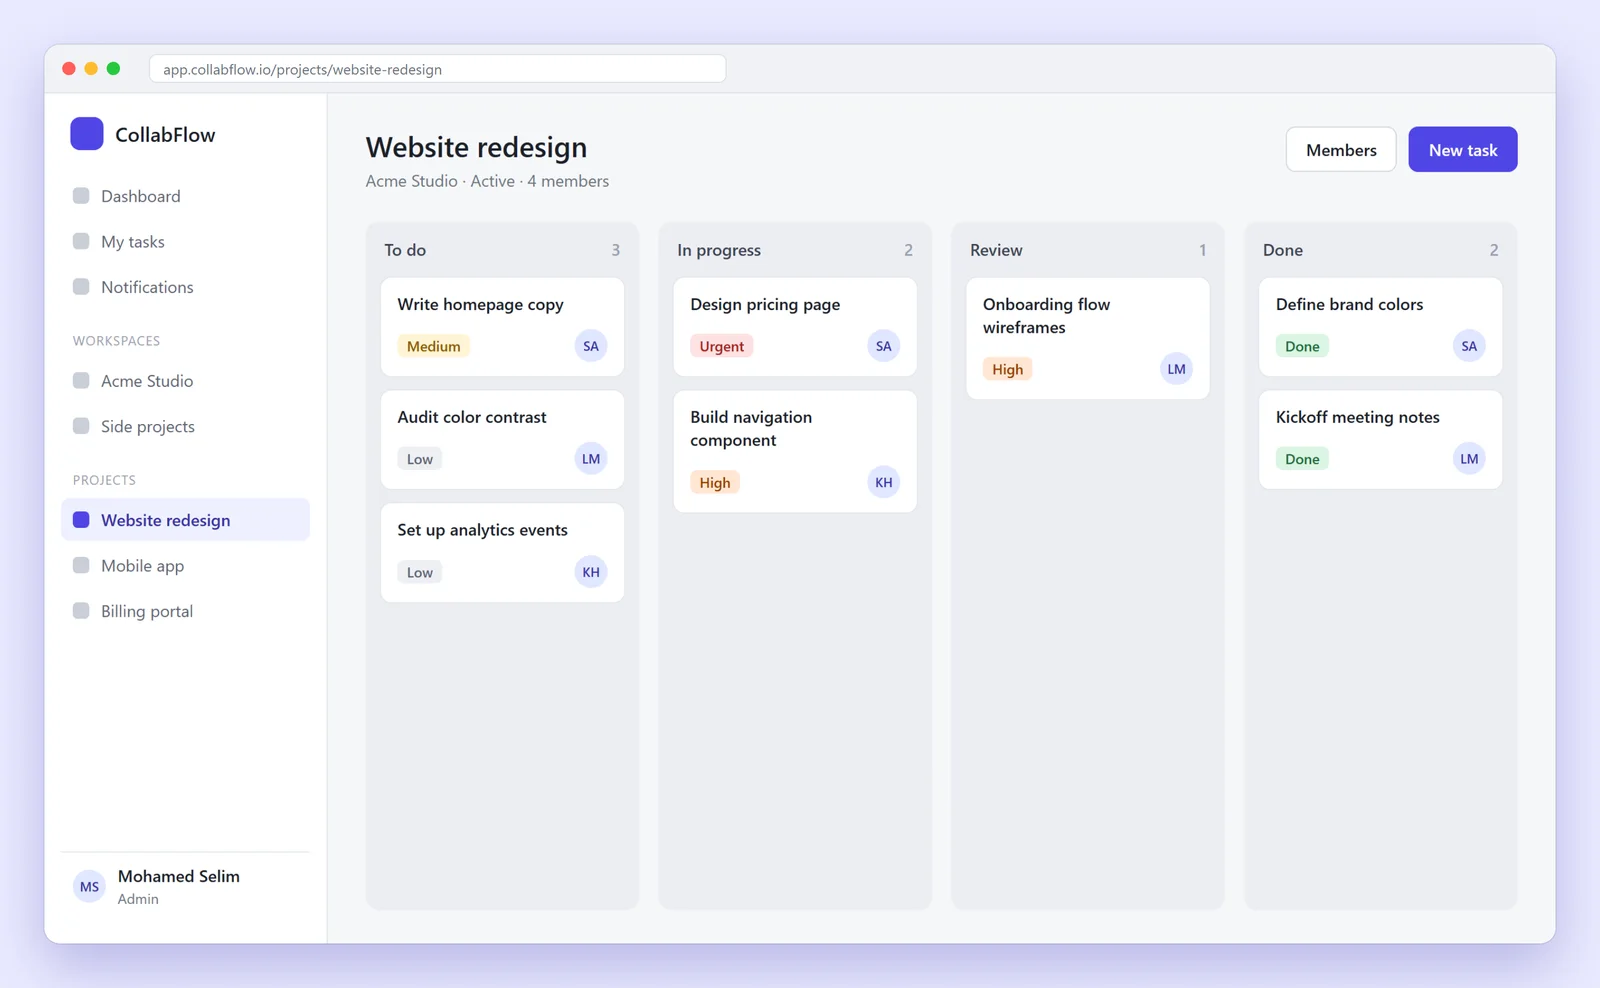Click the Urgent priority tag
Viewport: 1600px width, 988px height.
point(722,346)
